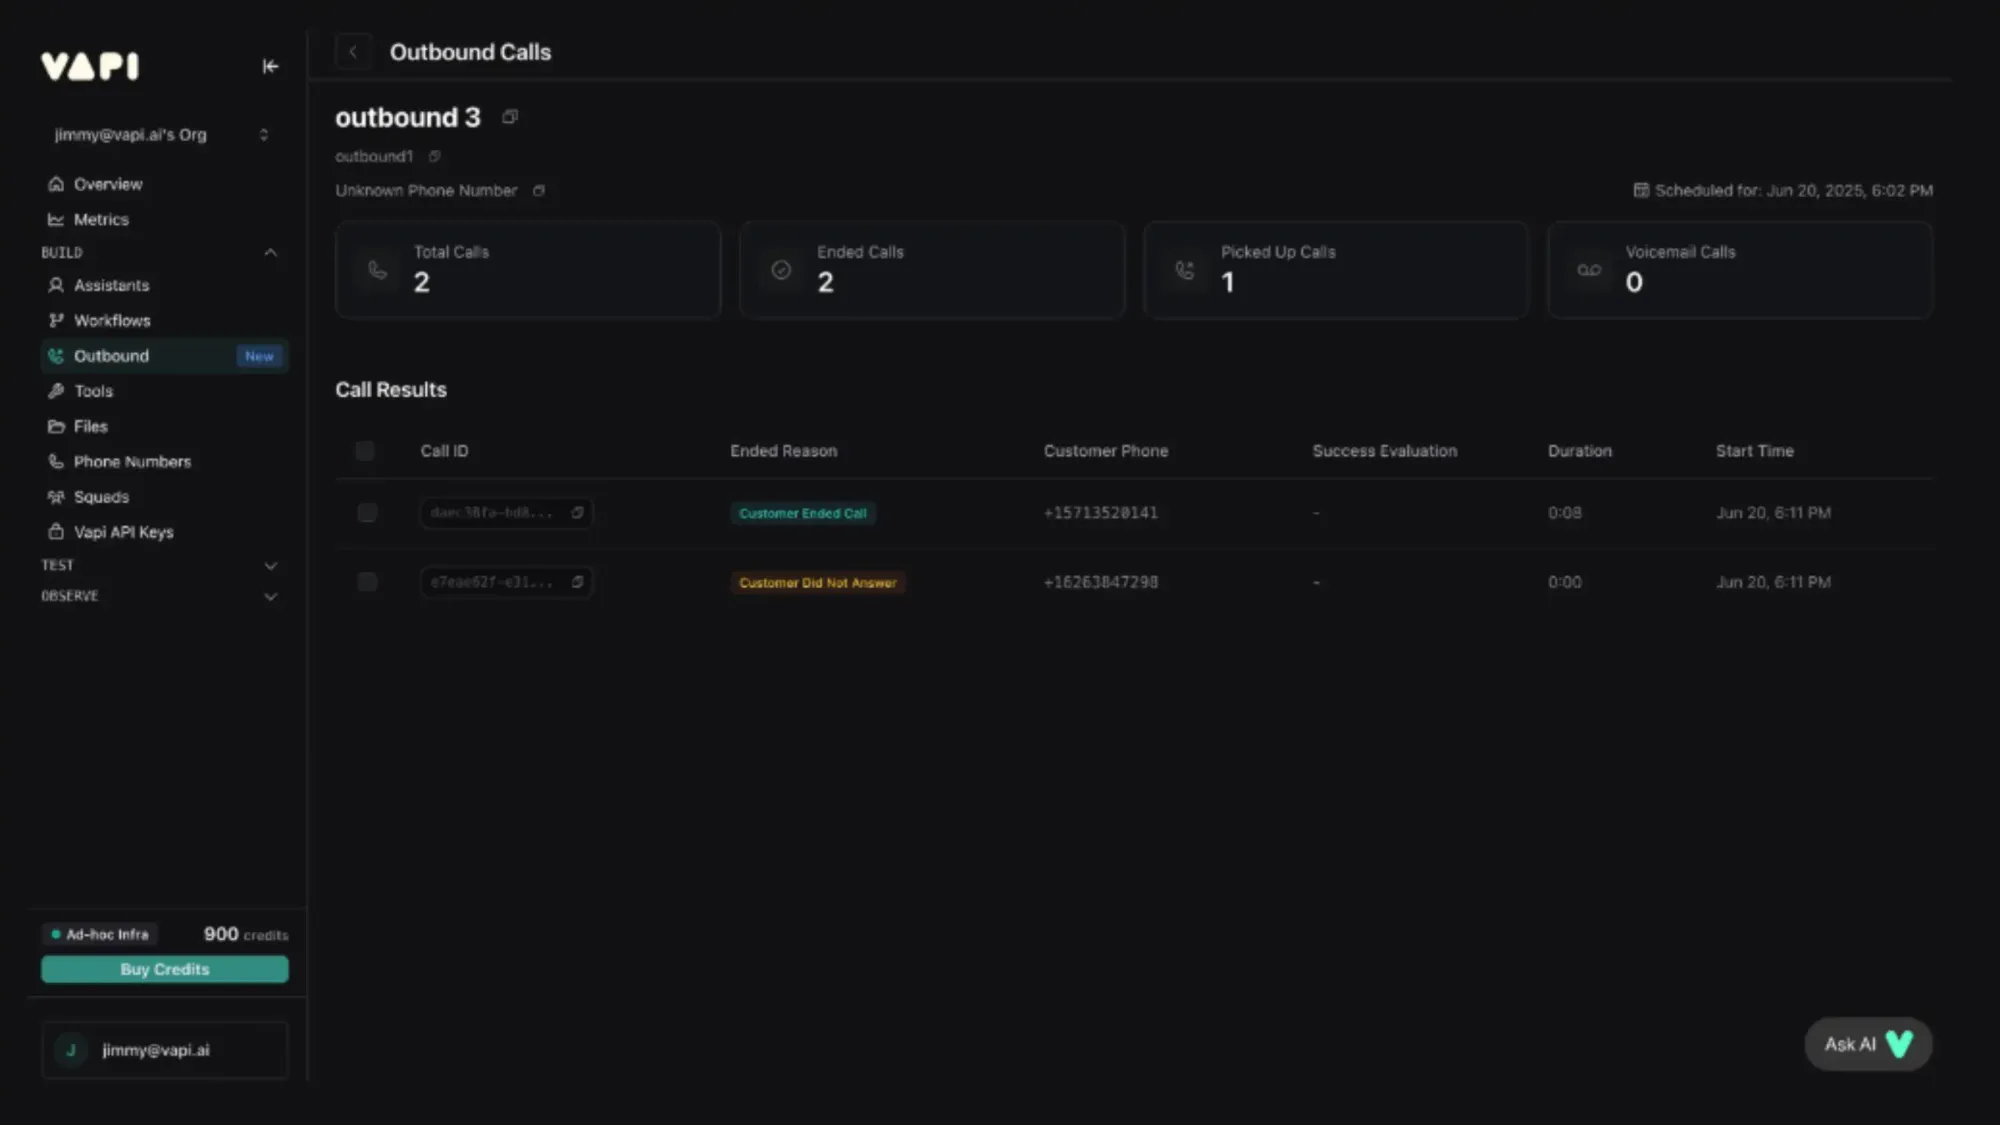The image size is (2000, 1125).
Task: Open Assistants in the sidebar
Action: click(x=111, y=286)
